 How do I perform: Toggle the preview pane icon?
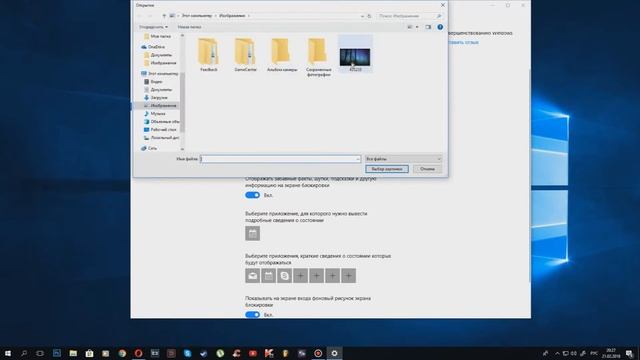tap(428, 27)
